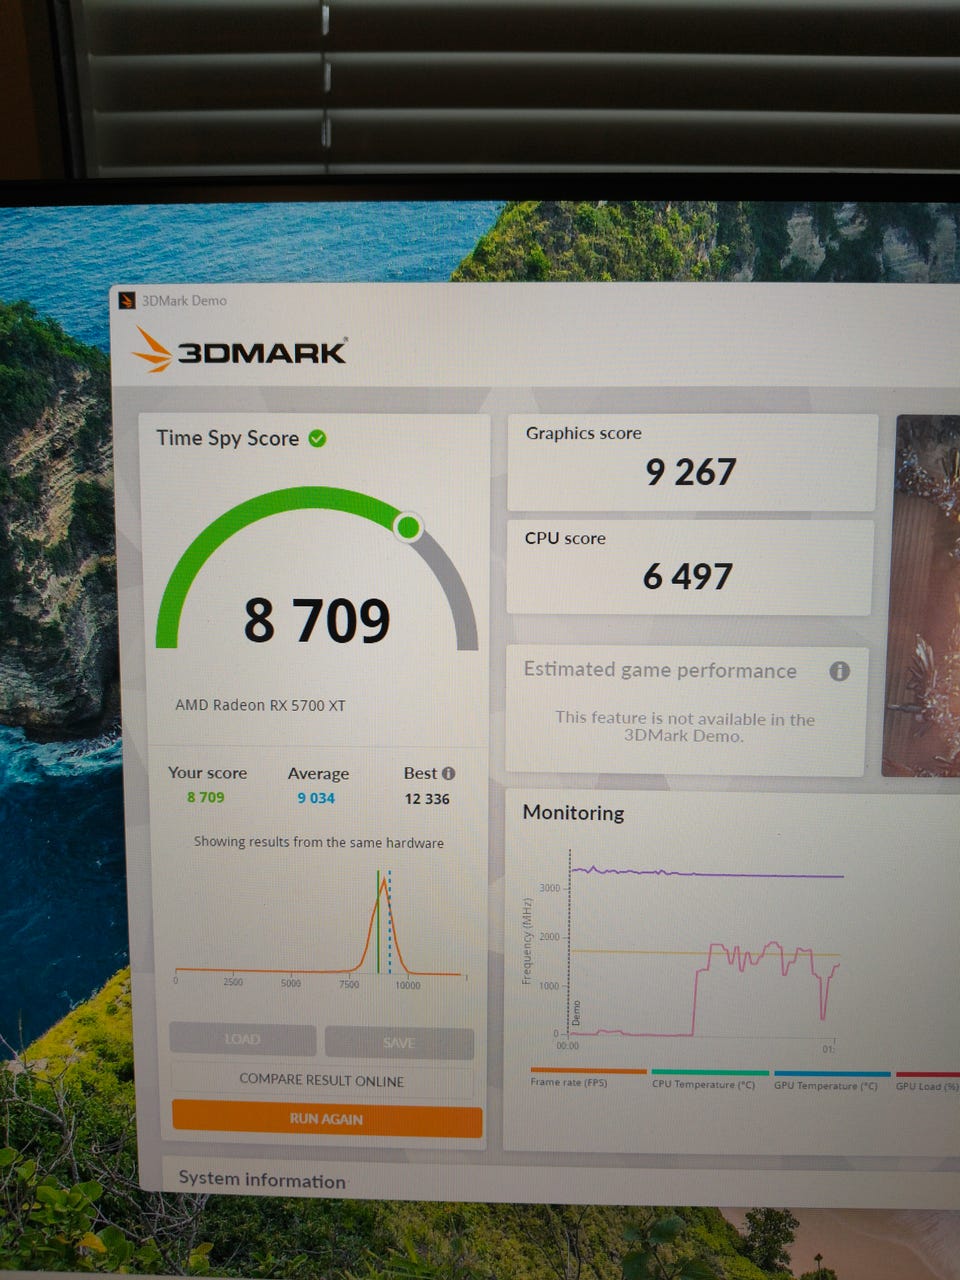Viewport: 960px width, 1280px height.
Task: Click the SAVE button
Action: pos(399,1042)
